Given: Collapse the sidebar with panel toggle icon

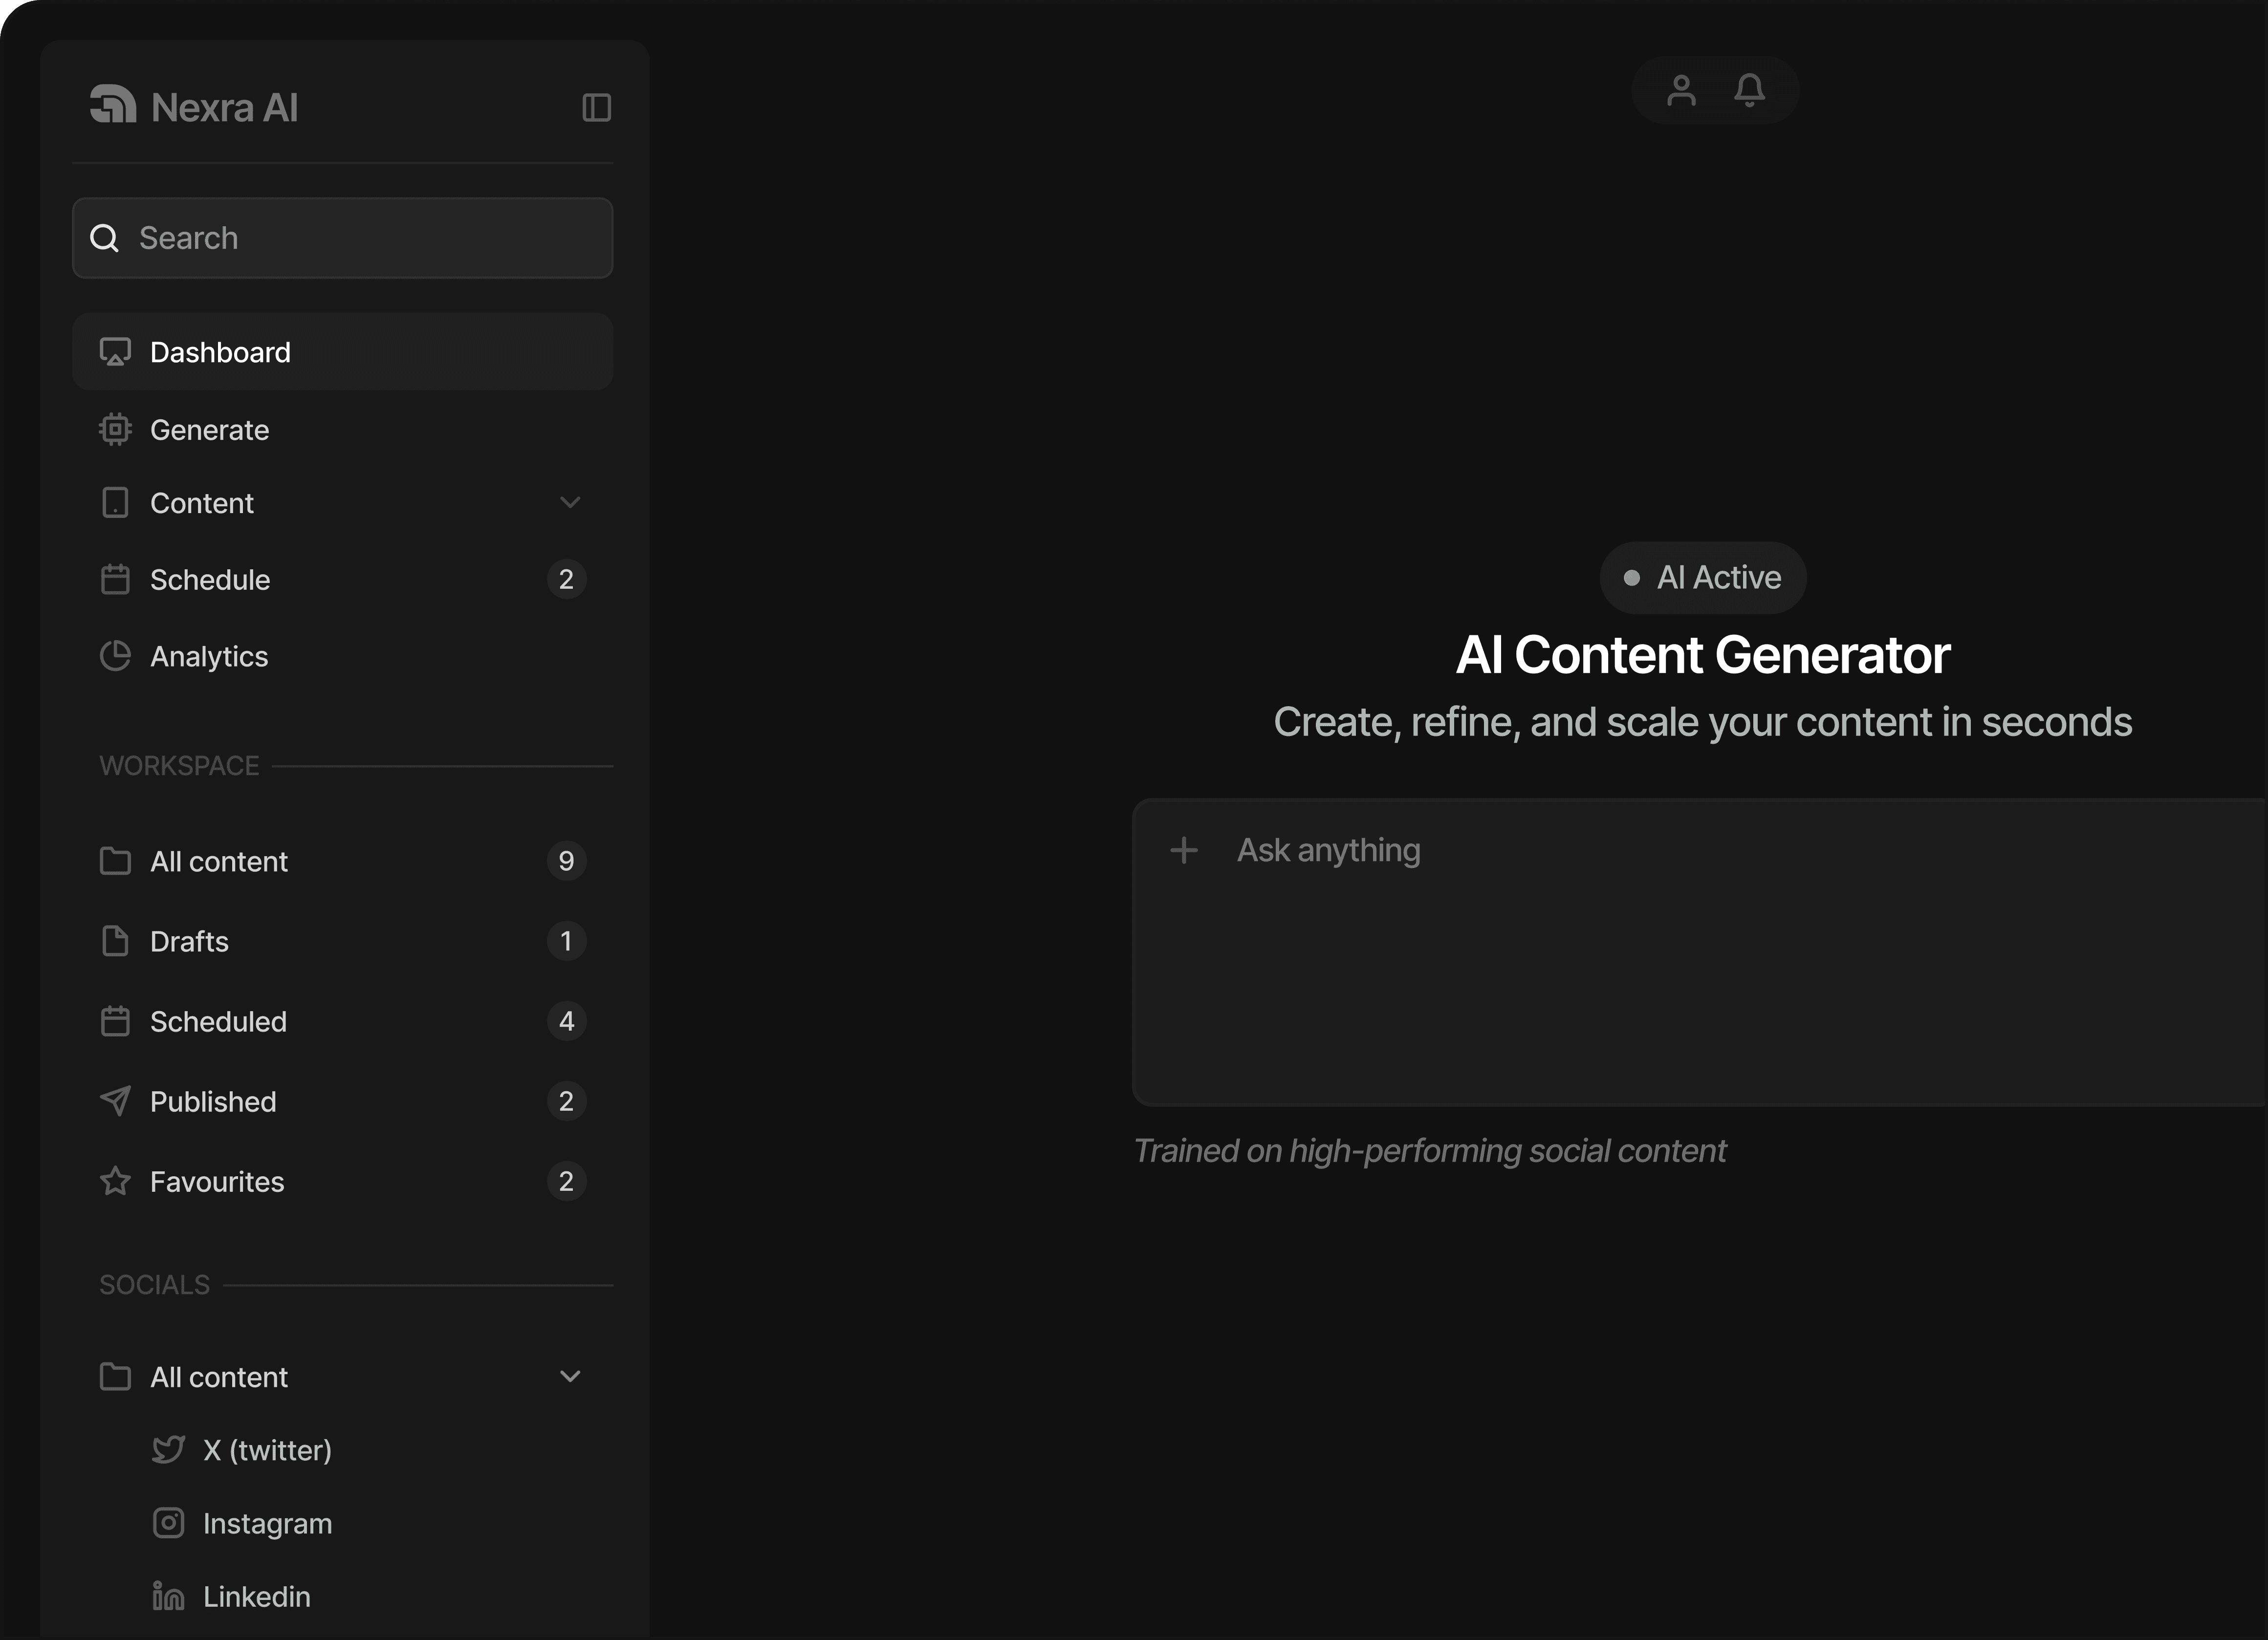Looking at the screenshot, I should [x=596, y=107].
